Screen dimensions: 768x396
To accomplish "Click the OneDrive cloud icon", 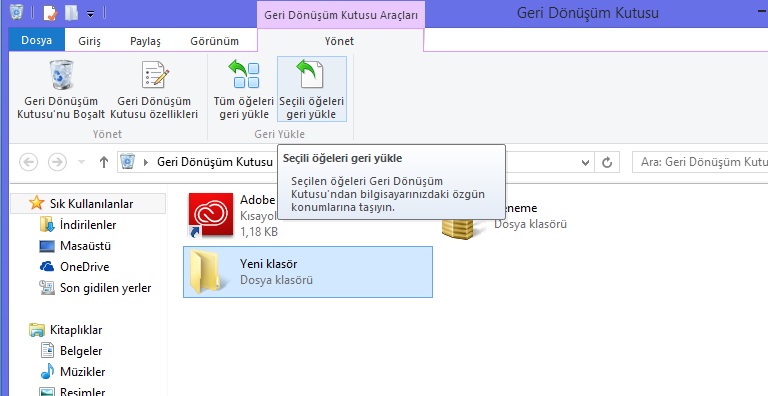I will (x=47, y=267).
